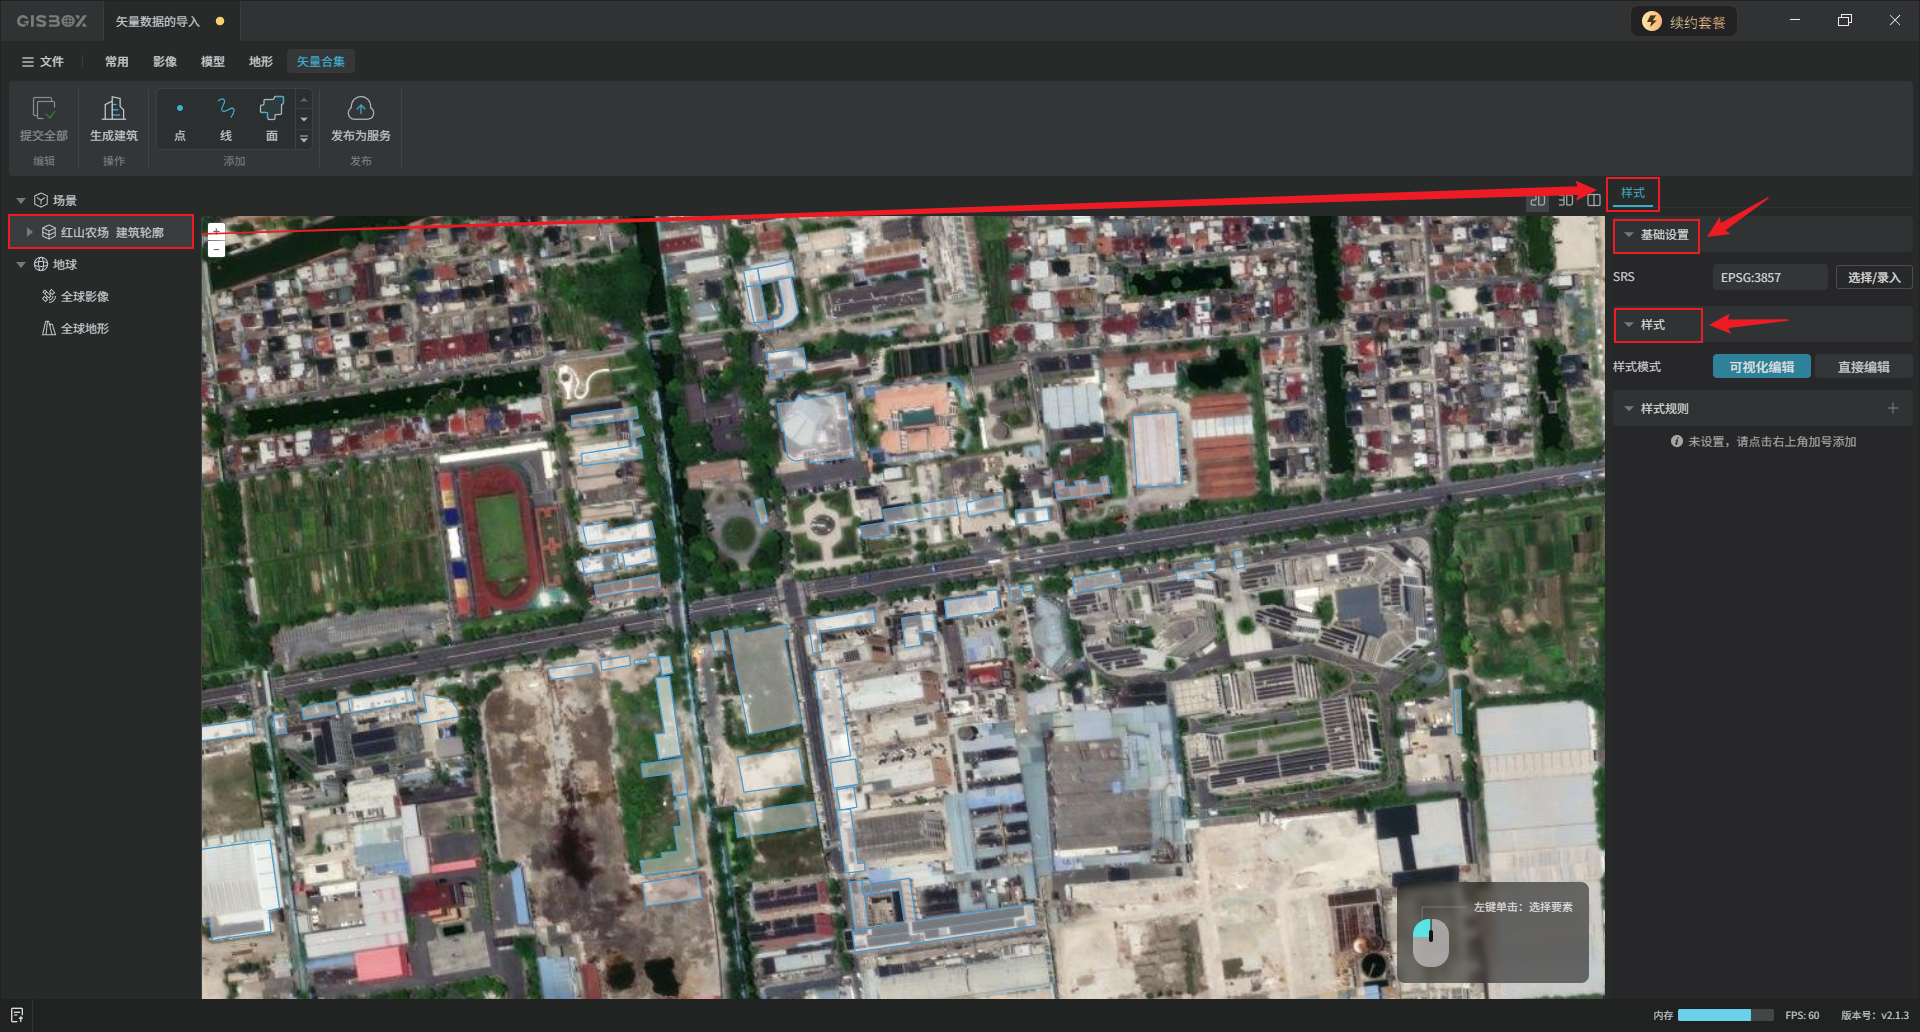Collapse the 地球 tree group
The width and height of the screenshot is (1920, 1032).
pos(21,265)
